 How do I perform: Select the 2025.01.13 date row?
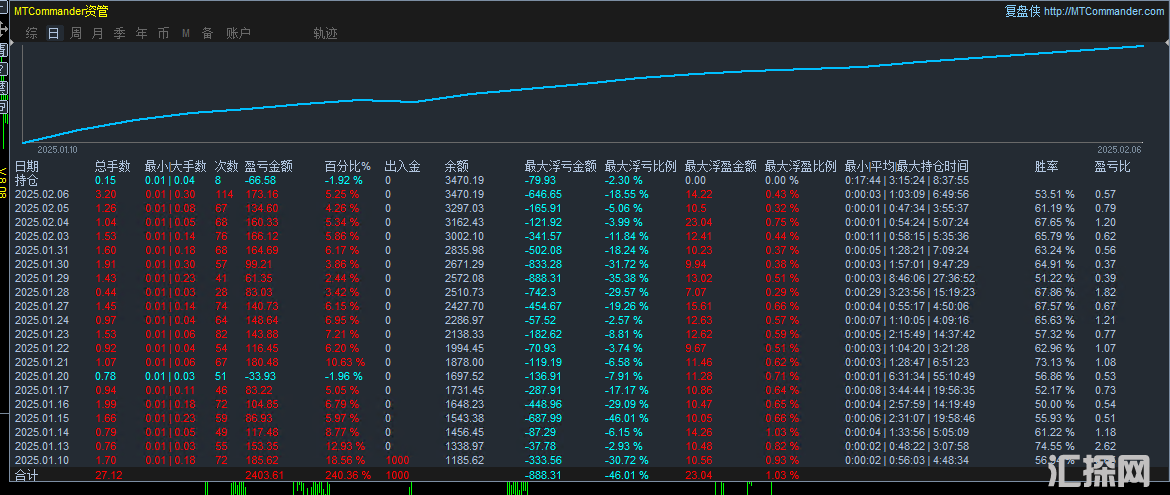tap(43, 446)
